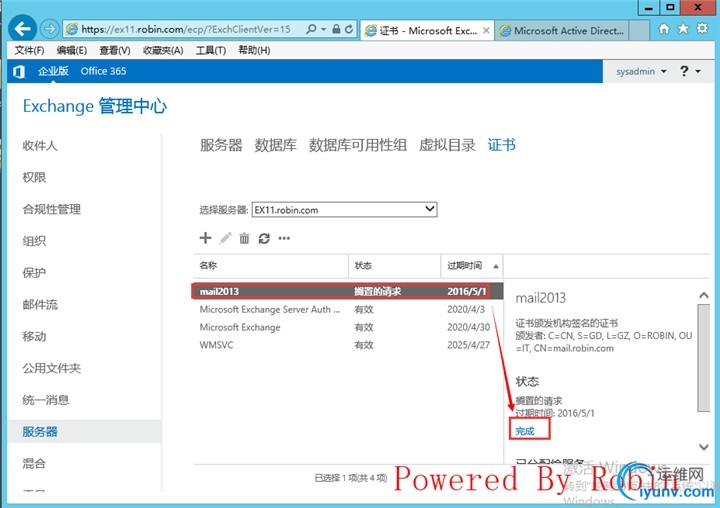
Task: Click the Office logo icon
Action: (19, 71)
